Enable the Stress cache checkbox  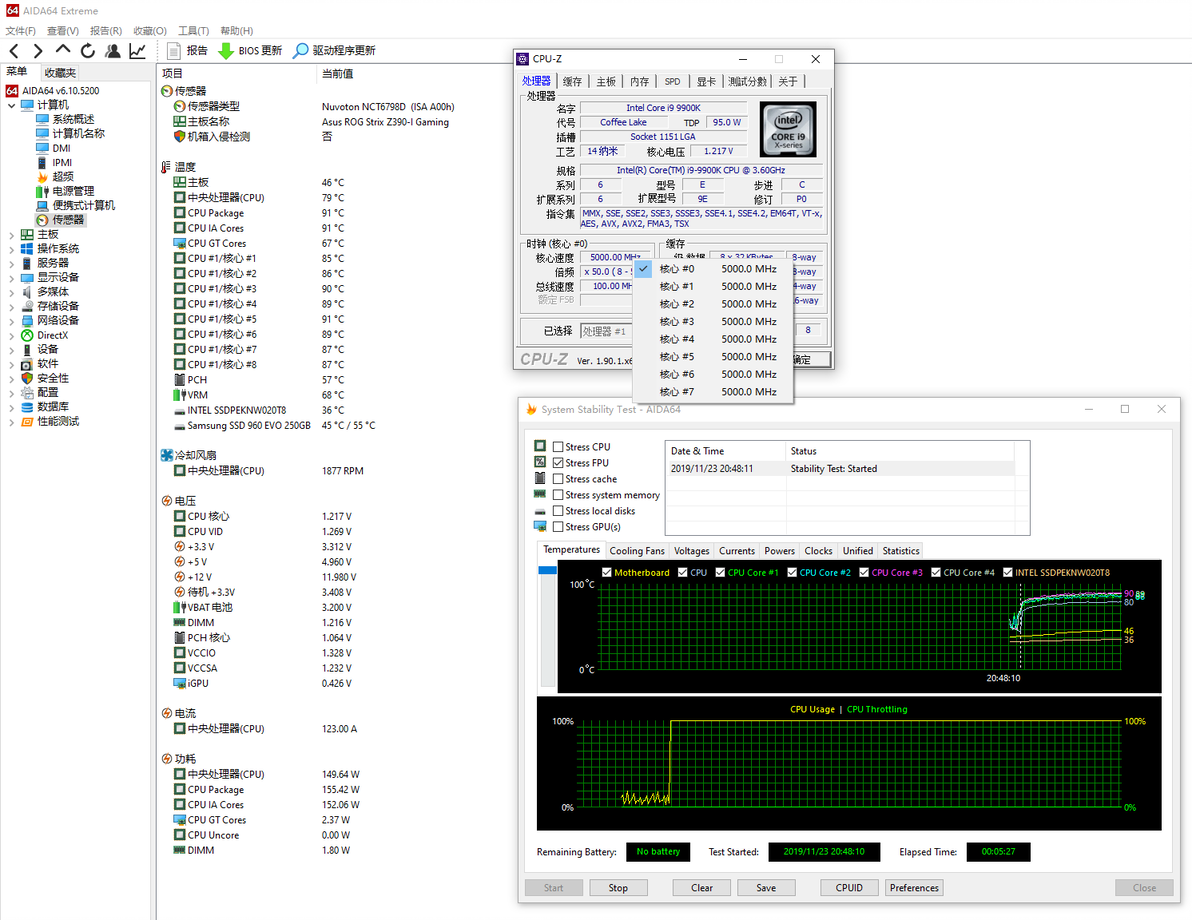point(558,479)
